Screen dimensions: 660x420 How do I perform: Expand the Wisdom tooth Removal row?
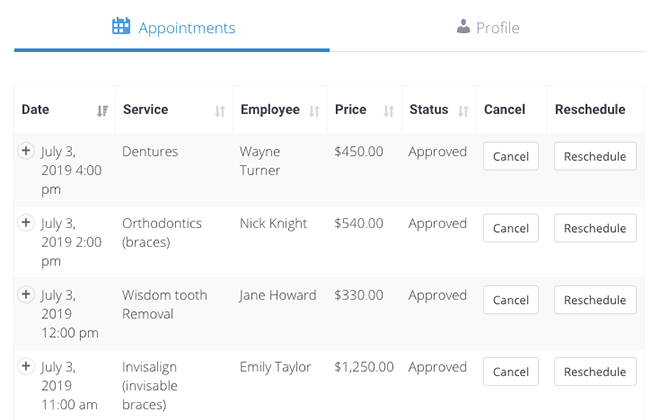[26, 294]
